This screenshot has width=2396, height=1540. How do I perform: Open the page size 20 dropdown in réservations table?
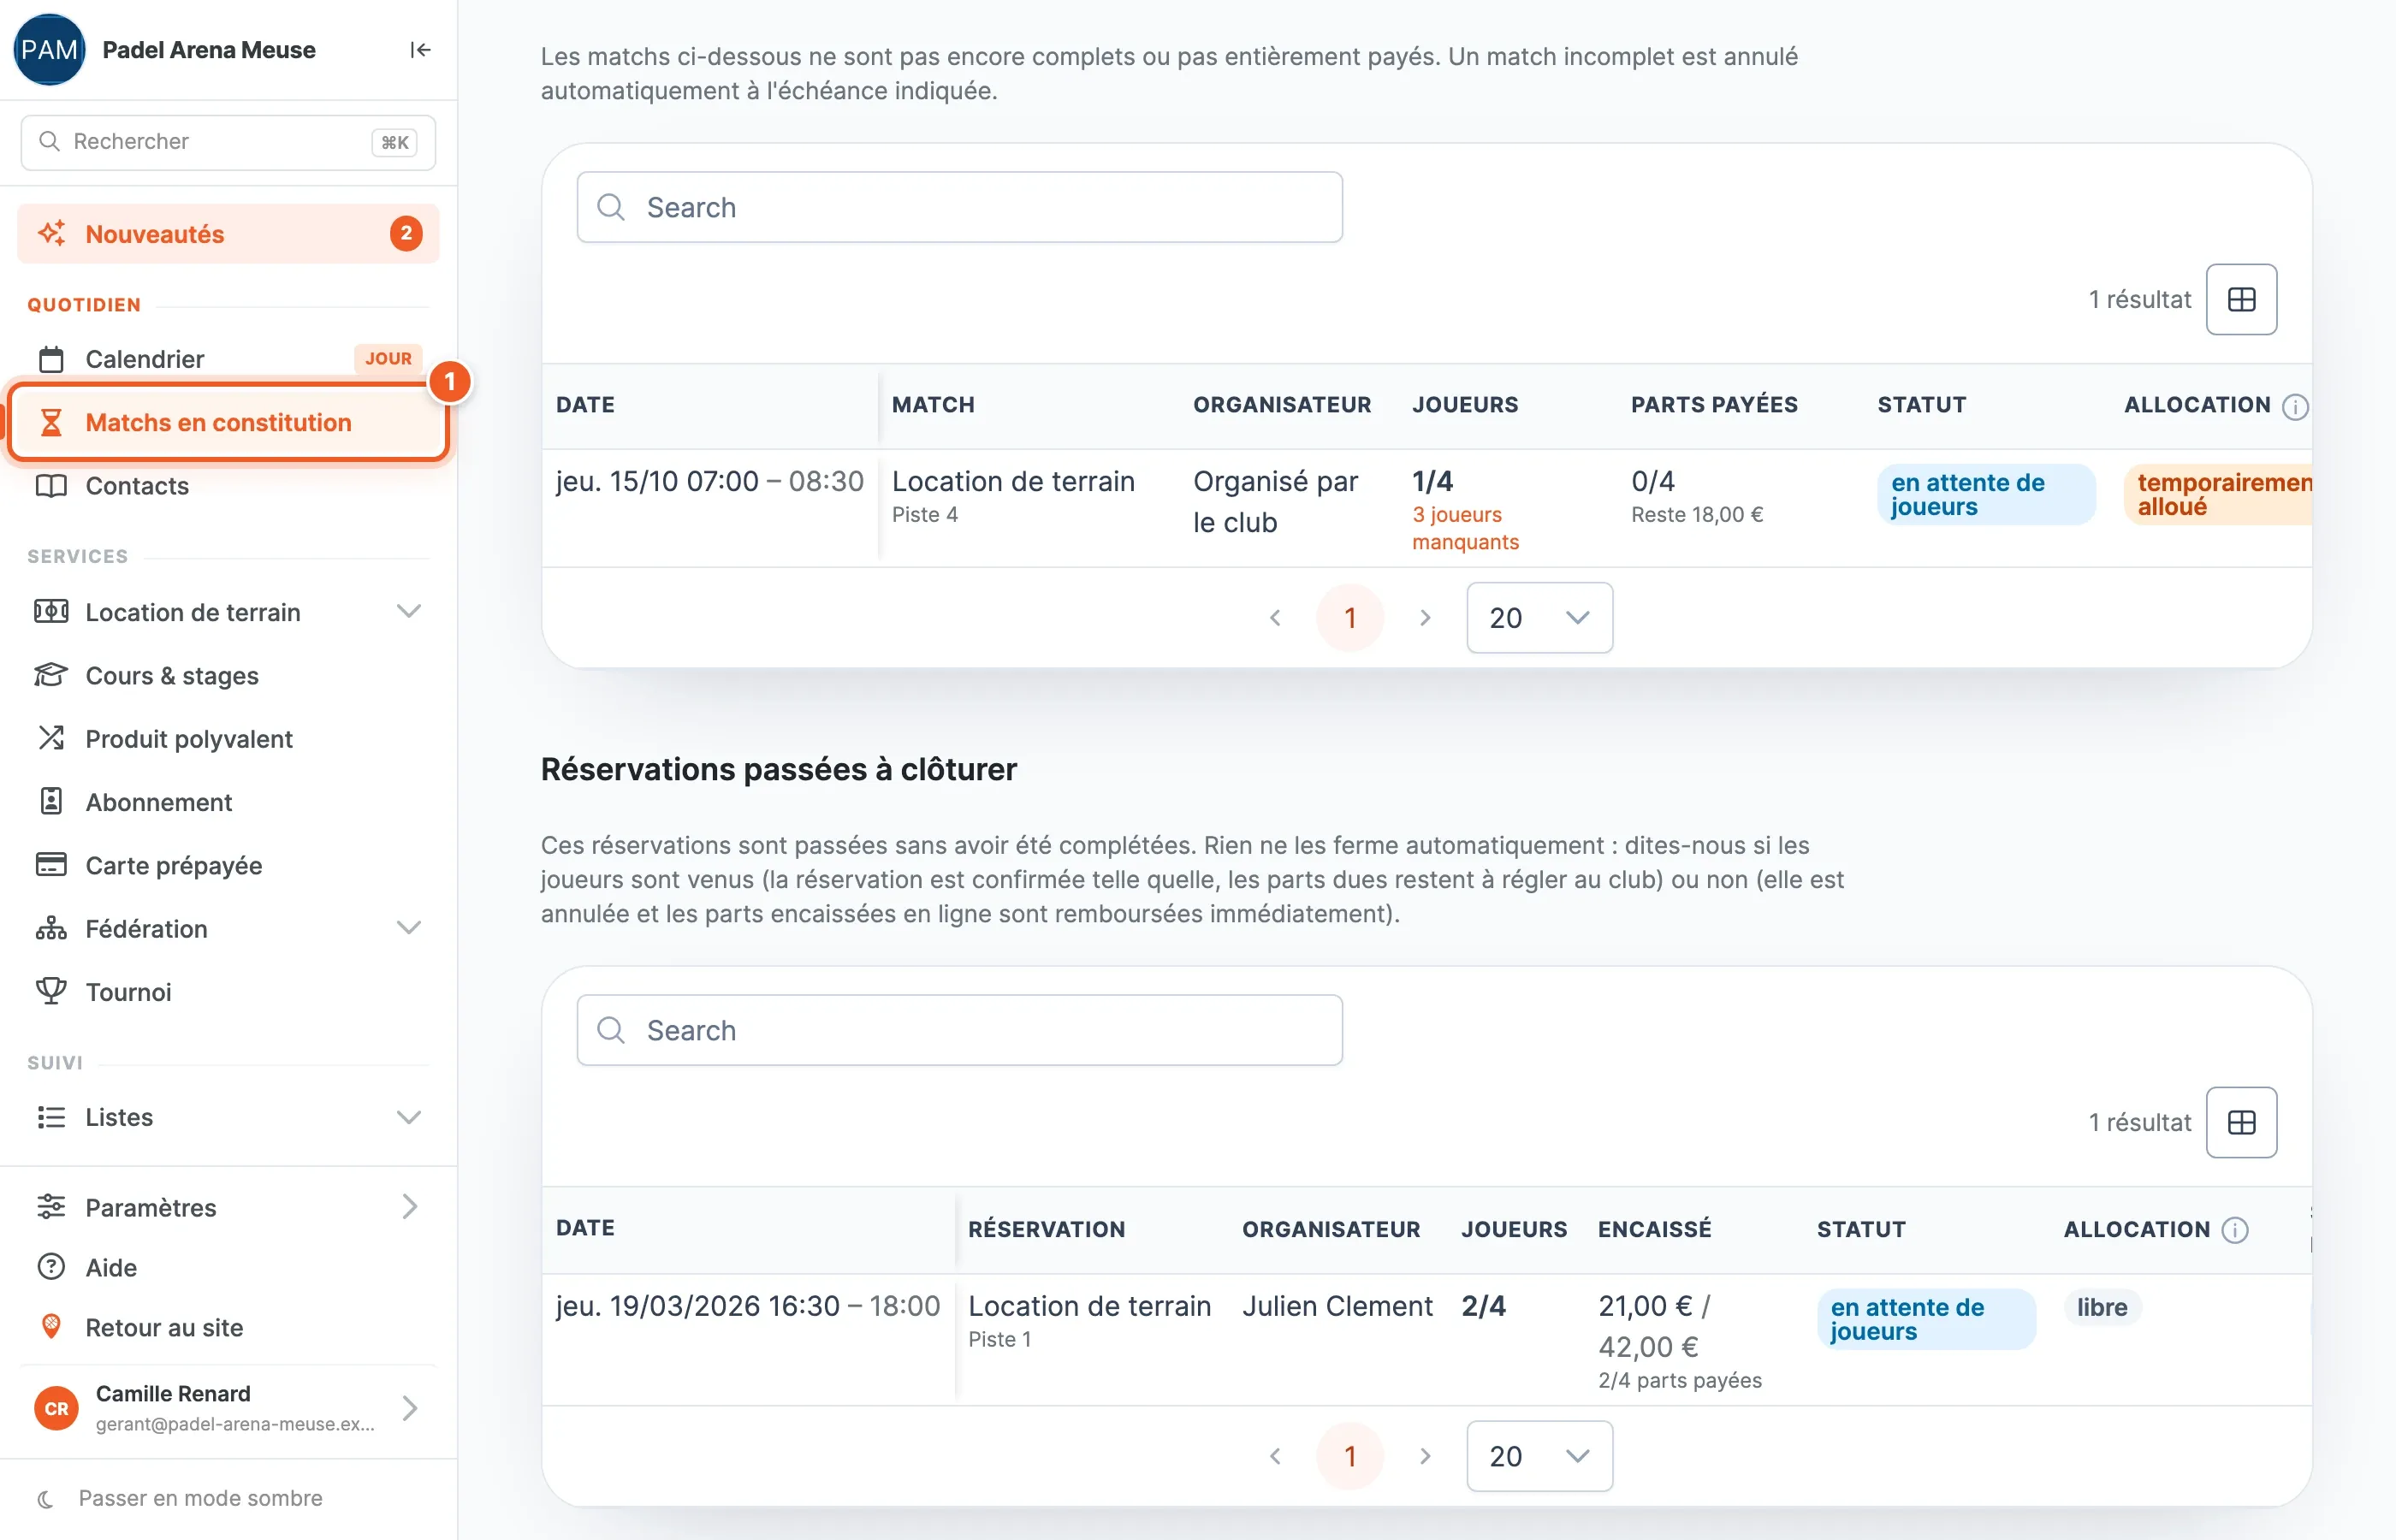click(1539, 1455)
